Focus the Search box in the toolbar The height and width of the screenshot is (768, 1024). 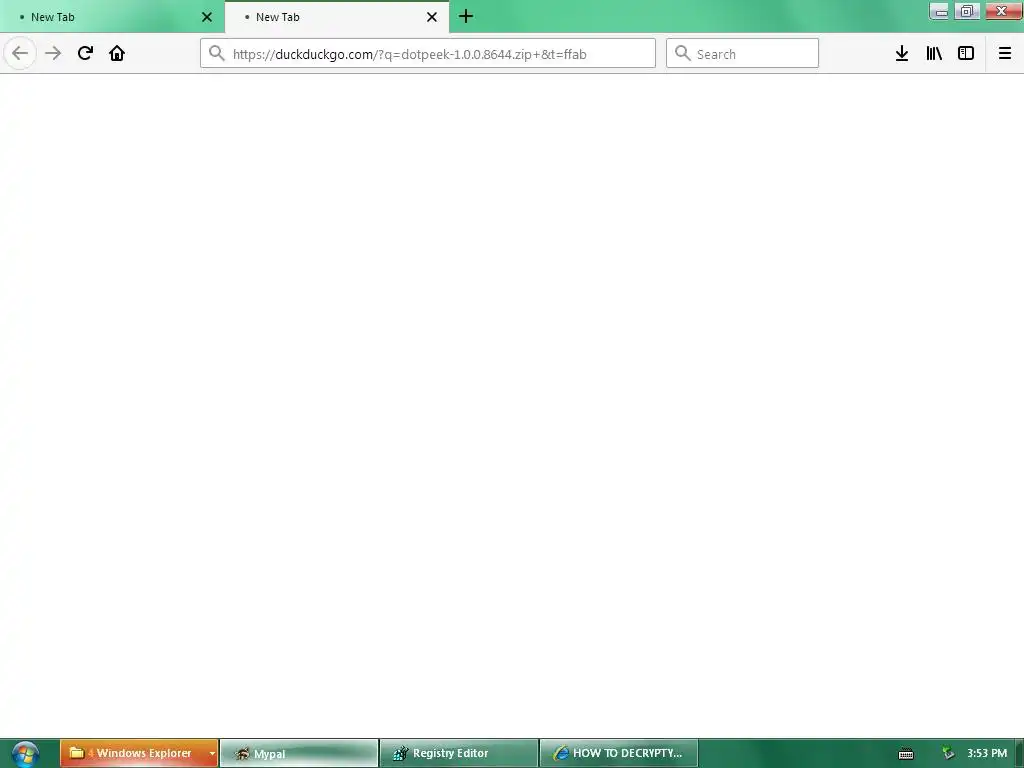pyautogui.click(x=742, y=53)
